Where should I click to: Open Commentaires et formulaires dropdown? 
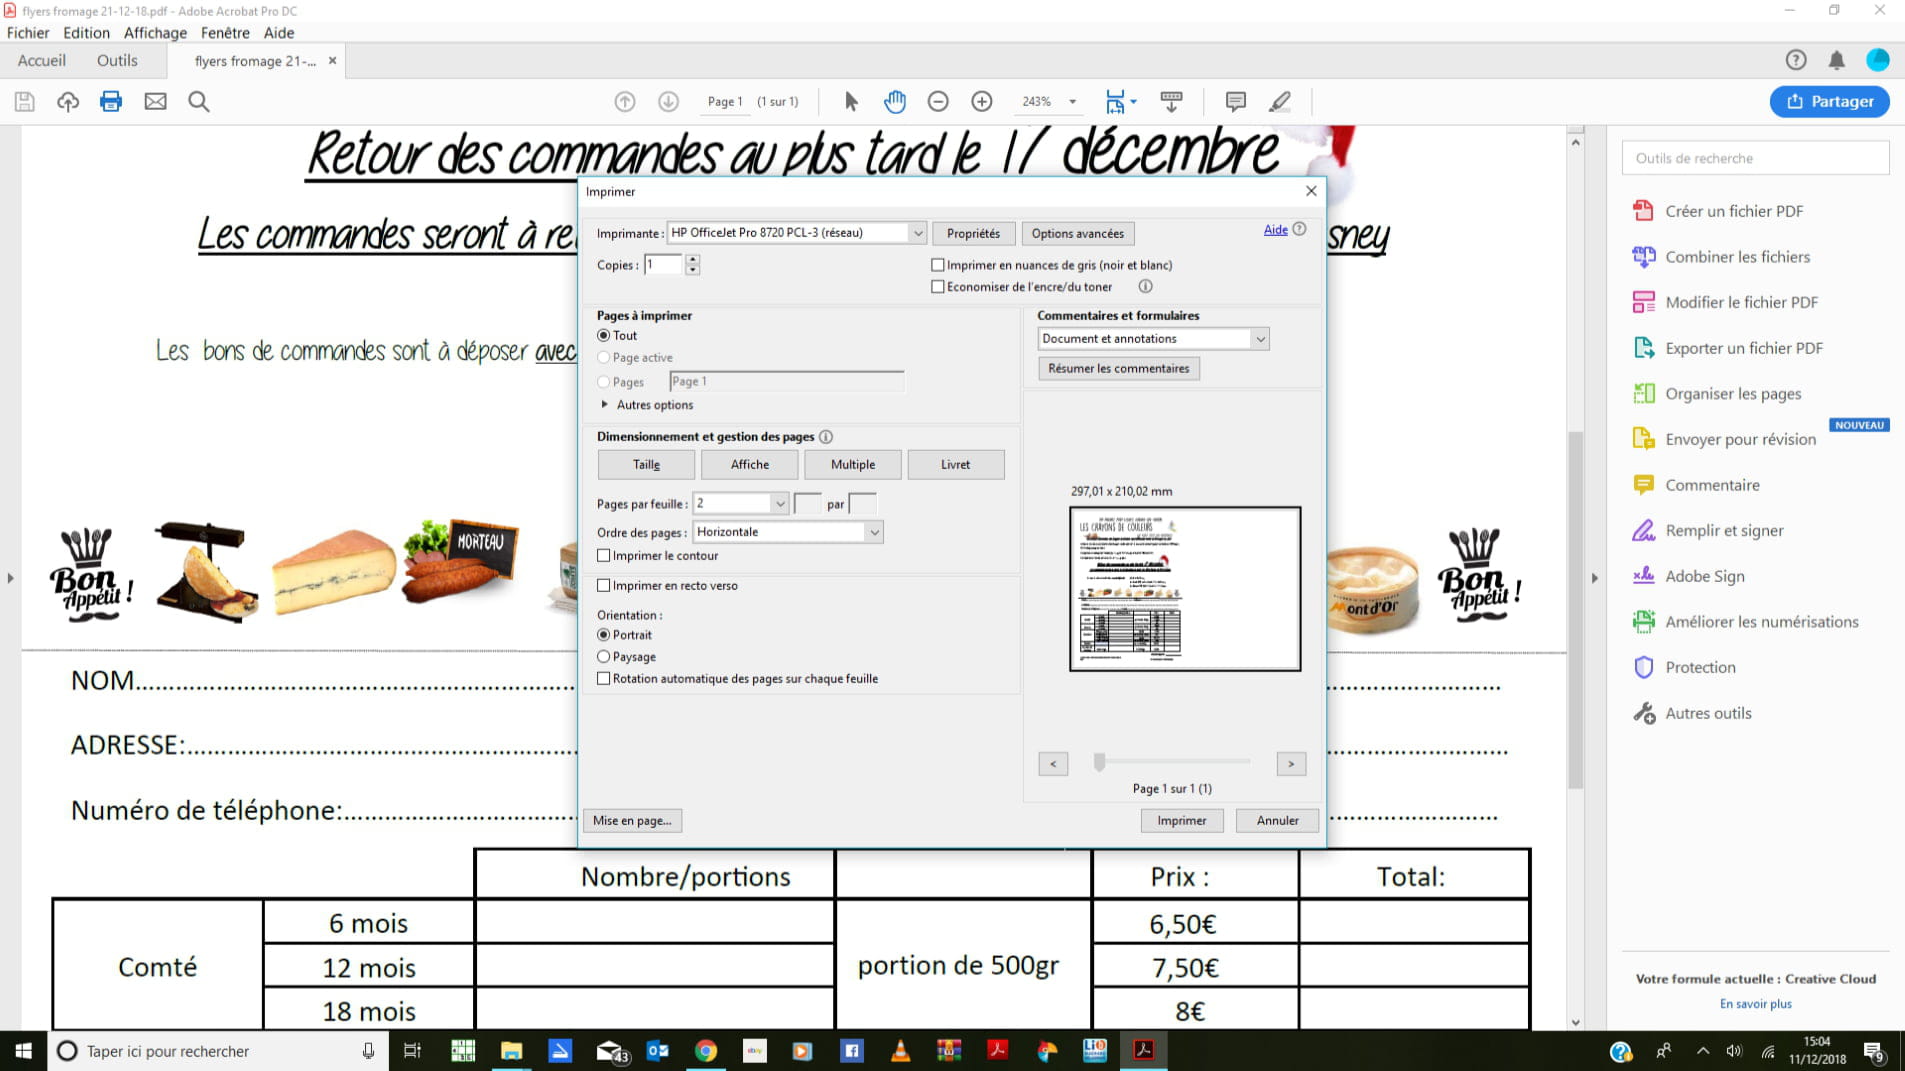pos(1153,339)
